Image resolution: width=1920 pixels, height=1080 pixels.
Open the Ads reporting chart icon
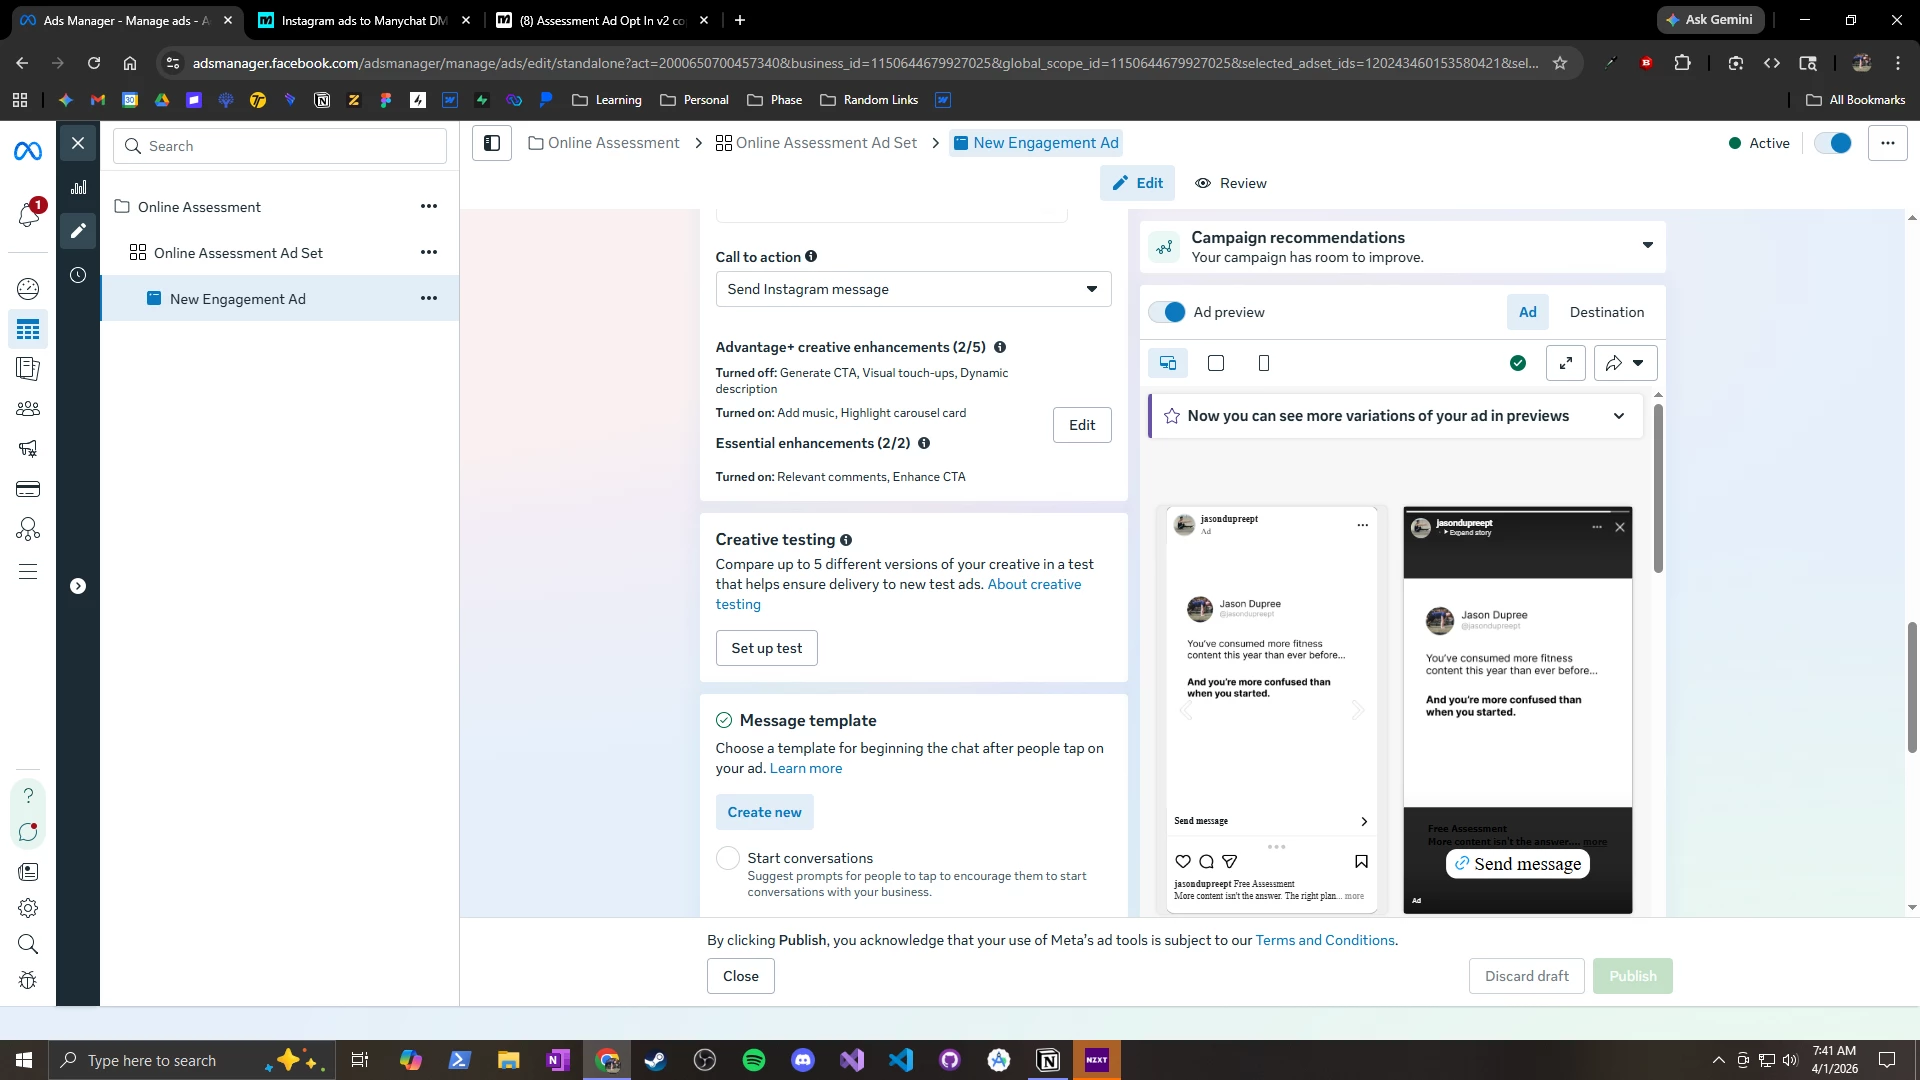coord(78,187)
